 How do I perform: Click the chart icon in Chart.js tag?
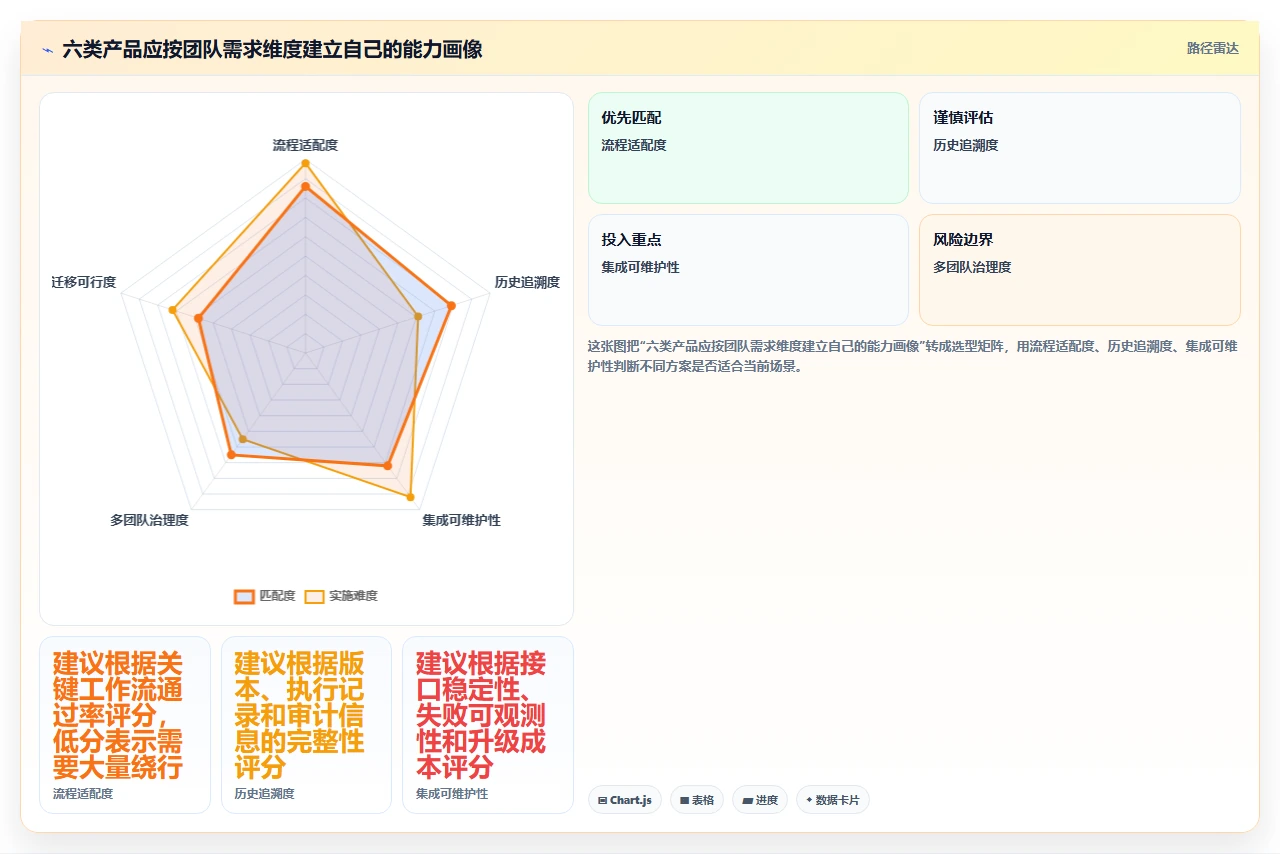pyautogui.click(x=602, y=800)
